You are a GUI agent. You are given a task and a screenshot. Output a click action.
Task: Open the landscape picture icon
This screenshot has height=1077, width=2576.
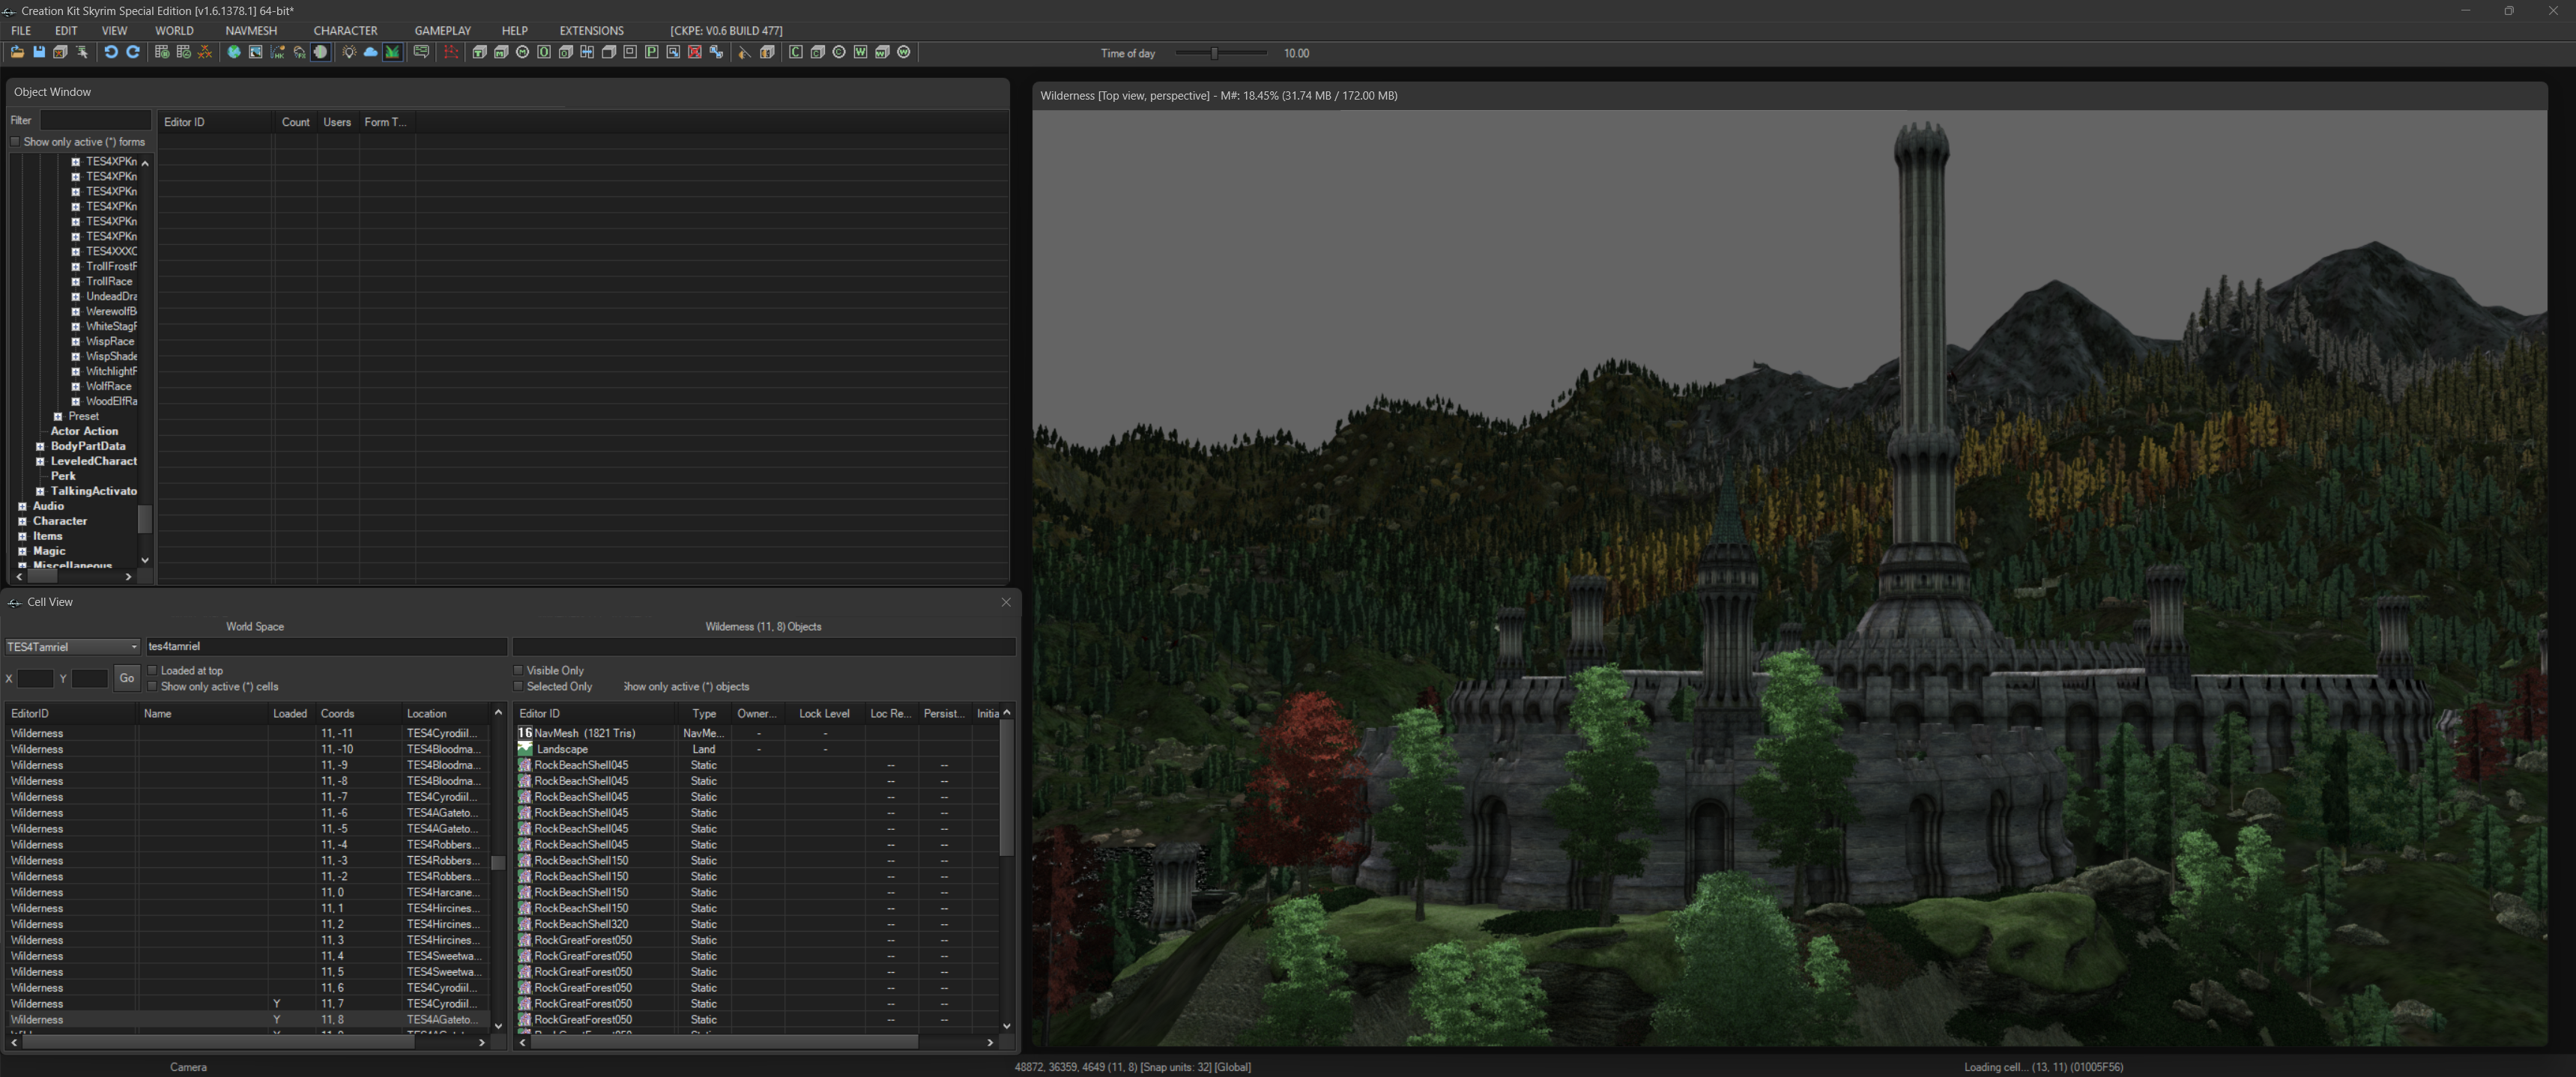[256, 52]
